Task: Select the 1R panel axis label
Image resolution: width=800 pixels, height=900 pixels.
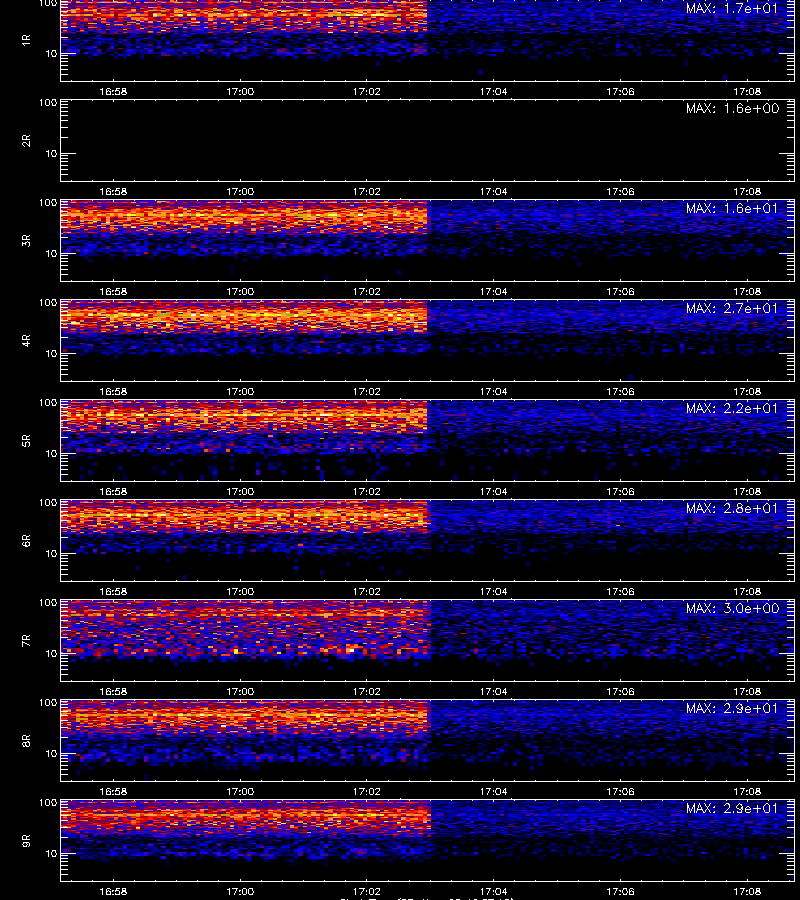Action: (x=26, y=40)
